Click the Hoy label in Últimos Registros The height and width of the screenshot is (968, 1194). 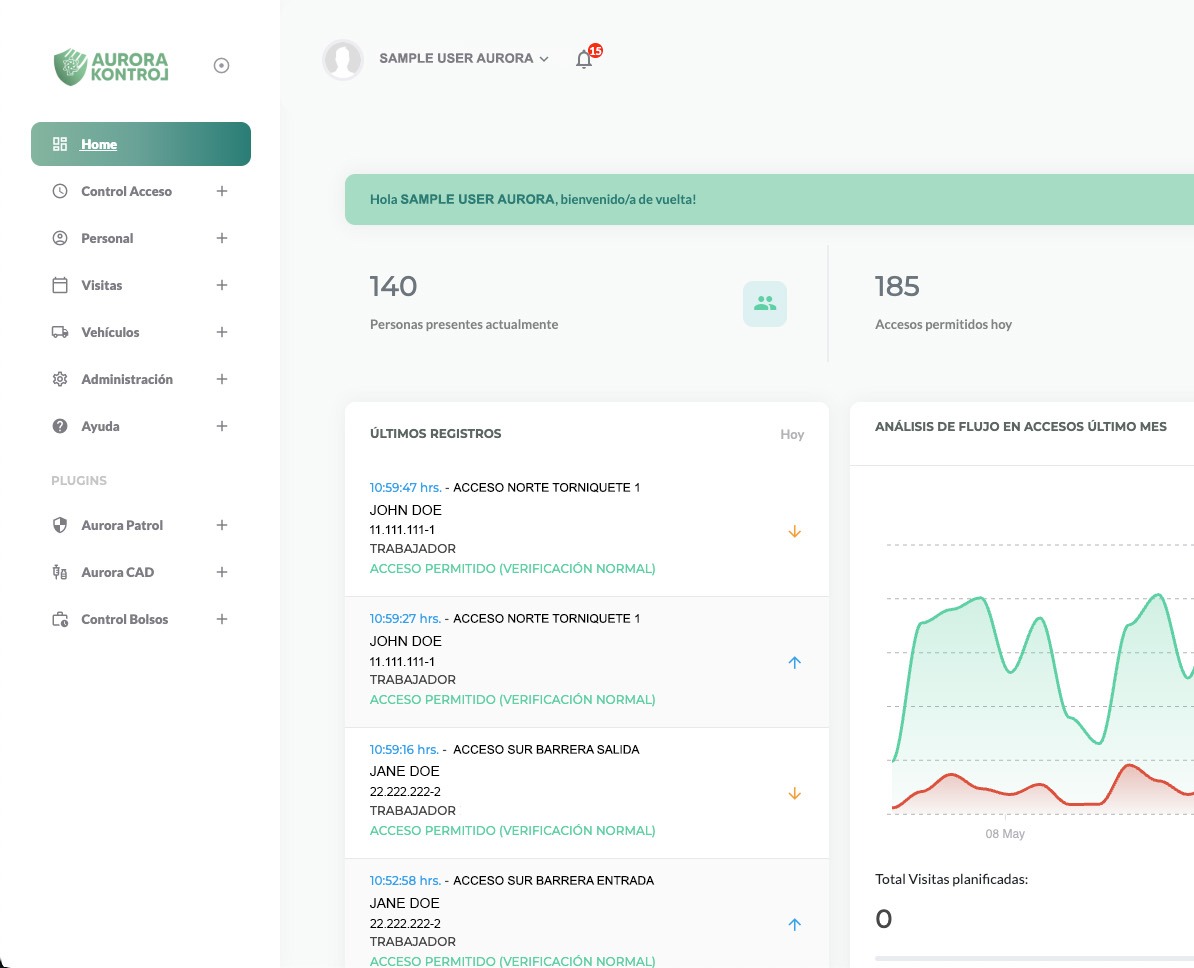[x=792, y=434]
